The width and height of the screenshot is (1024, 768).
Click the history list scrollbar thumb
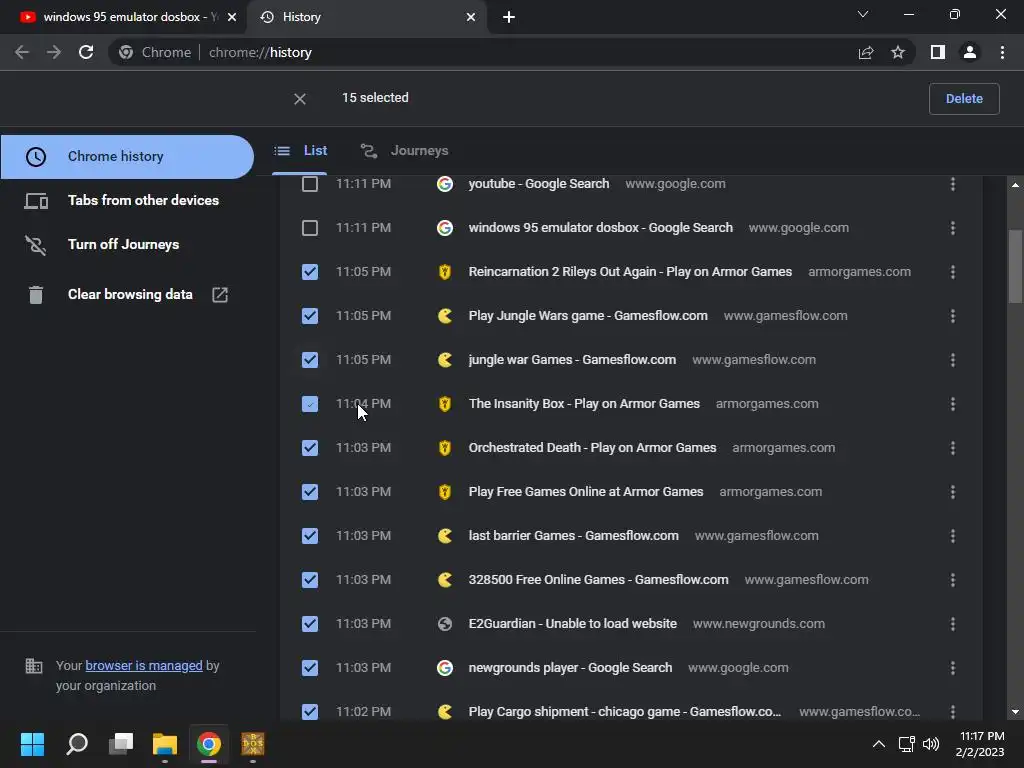click(1015, 266)
